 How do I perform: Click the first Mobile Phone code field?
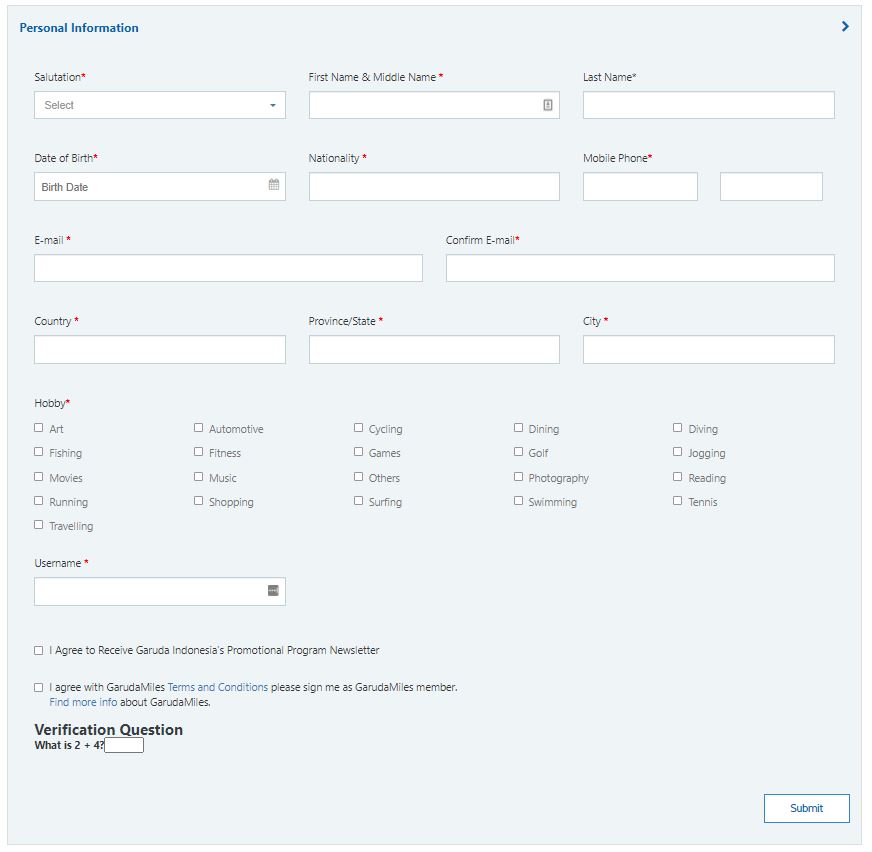pos(640,186)
